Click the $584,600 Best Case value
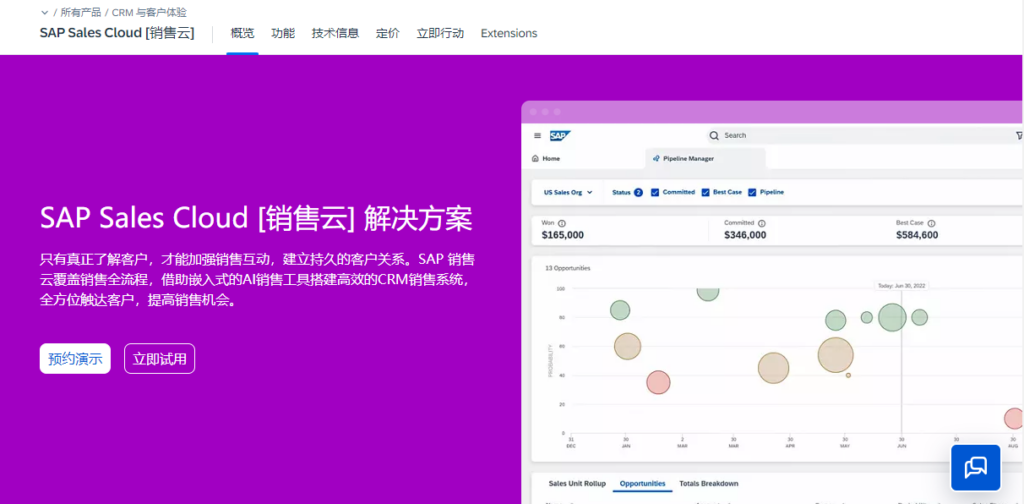This screenshot has height=504, width=1024. [x=917, y=235]
